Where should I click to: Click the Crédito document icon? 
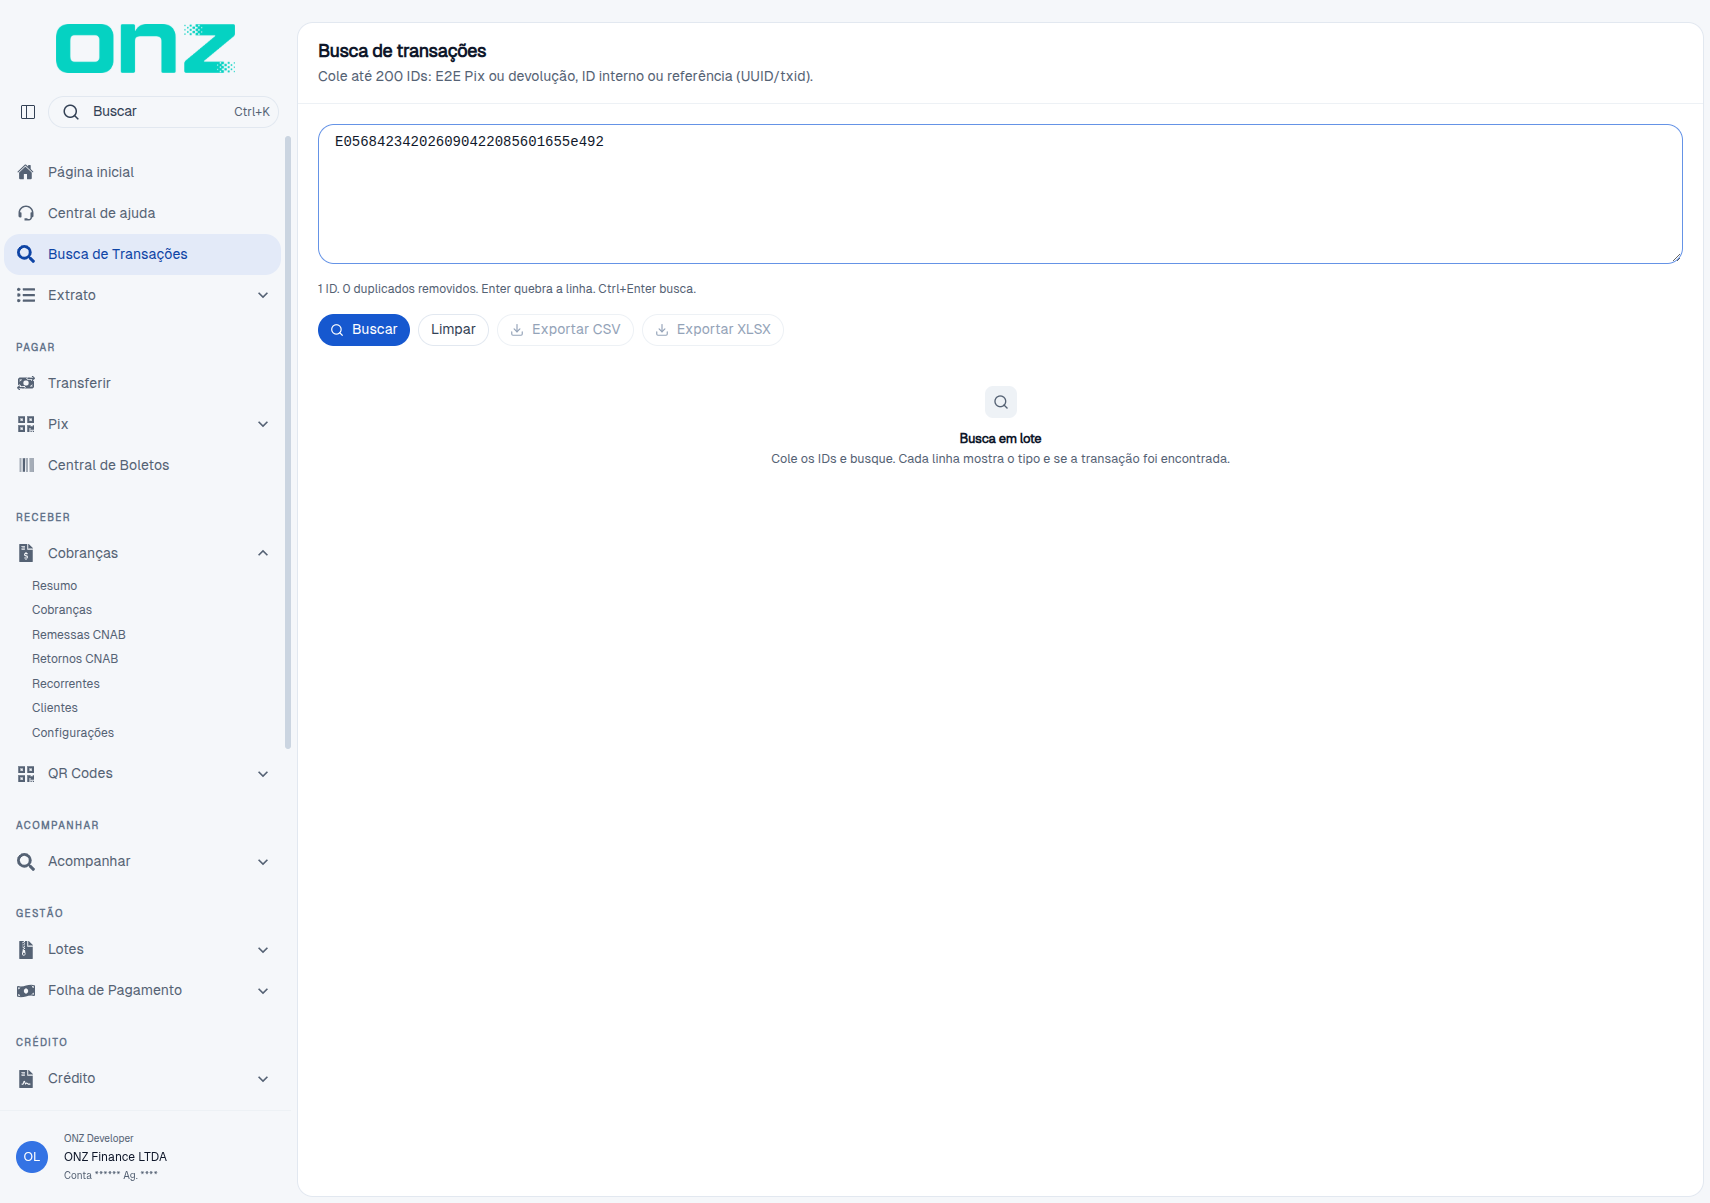pos(26,1078)
